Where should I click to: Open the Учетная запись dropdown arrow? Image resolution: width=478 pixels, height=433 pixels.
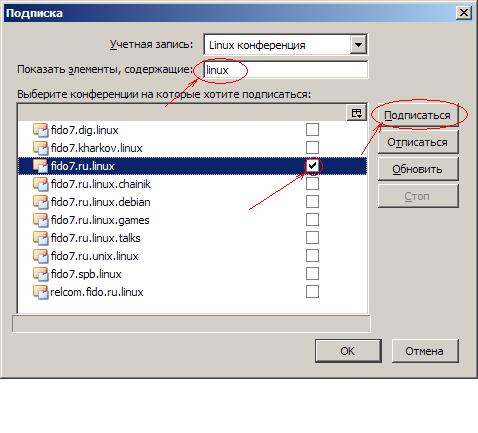point(358,45)
